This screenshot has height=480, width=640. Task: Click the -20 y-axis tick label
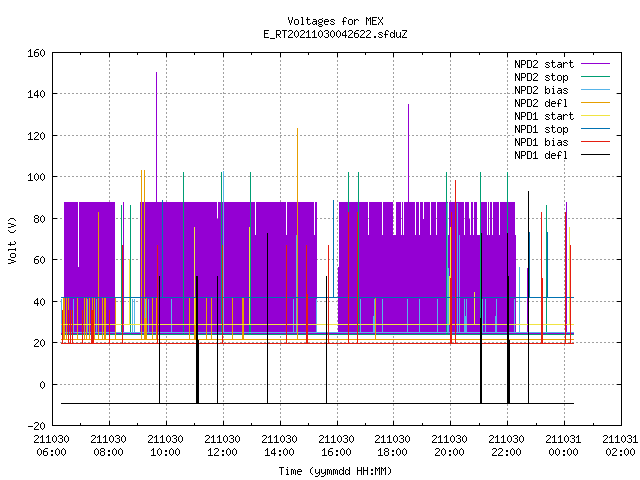click(x=36, y=426)
